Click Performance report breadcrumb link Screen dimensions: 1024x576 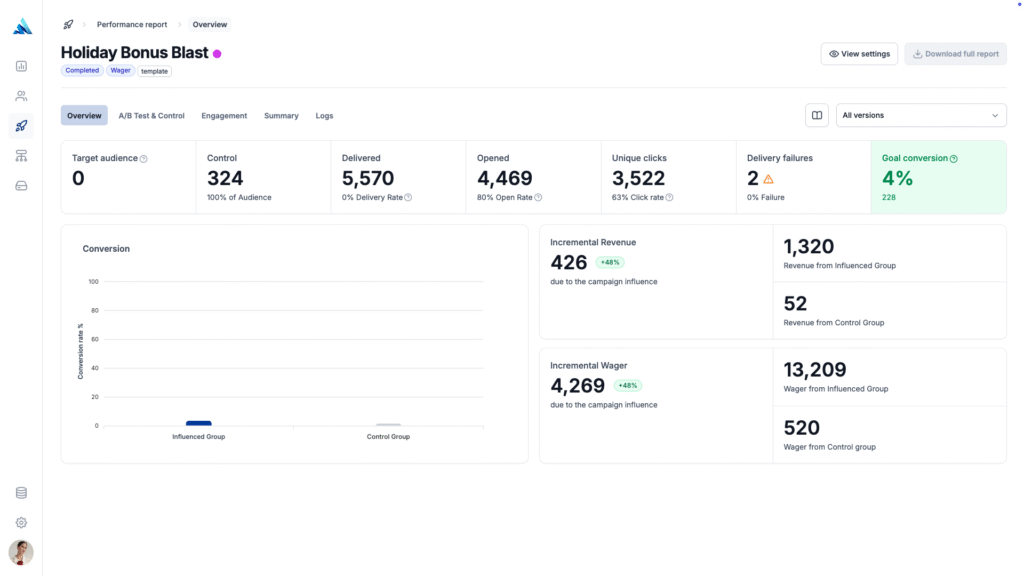pyautogui.click(x=132, y=24)
